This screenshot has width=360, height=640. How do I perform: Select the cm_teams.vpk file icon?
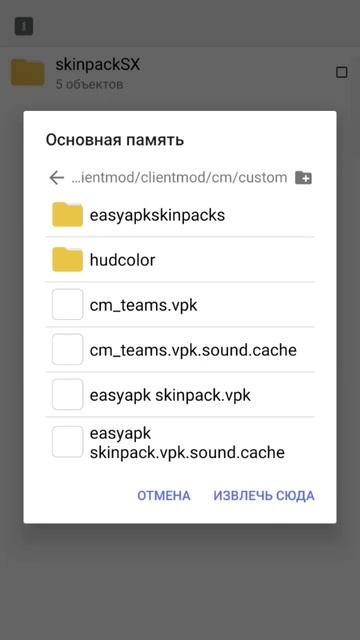67,304
